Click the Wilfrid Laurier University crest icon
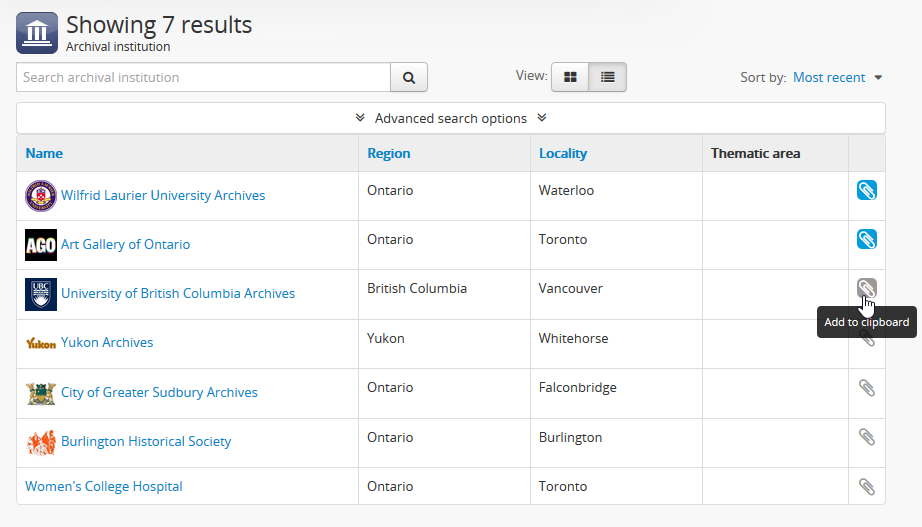This screenshot has height=527, width=922. click(41, 196)
